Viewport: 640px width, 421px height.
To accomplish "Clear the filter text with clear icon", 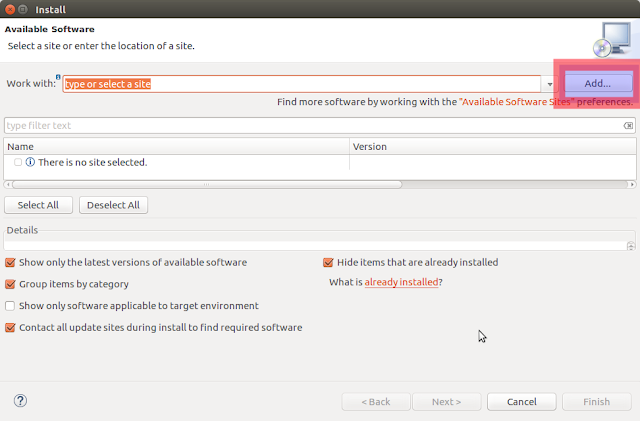I will (628, 125).
